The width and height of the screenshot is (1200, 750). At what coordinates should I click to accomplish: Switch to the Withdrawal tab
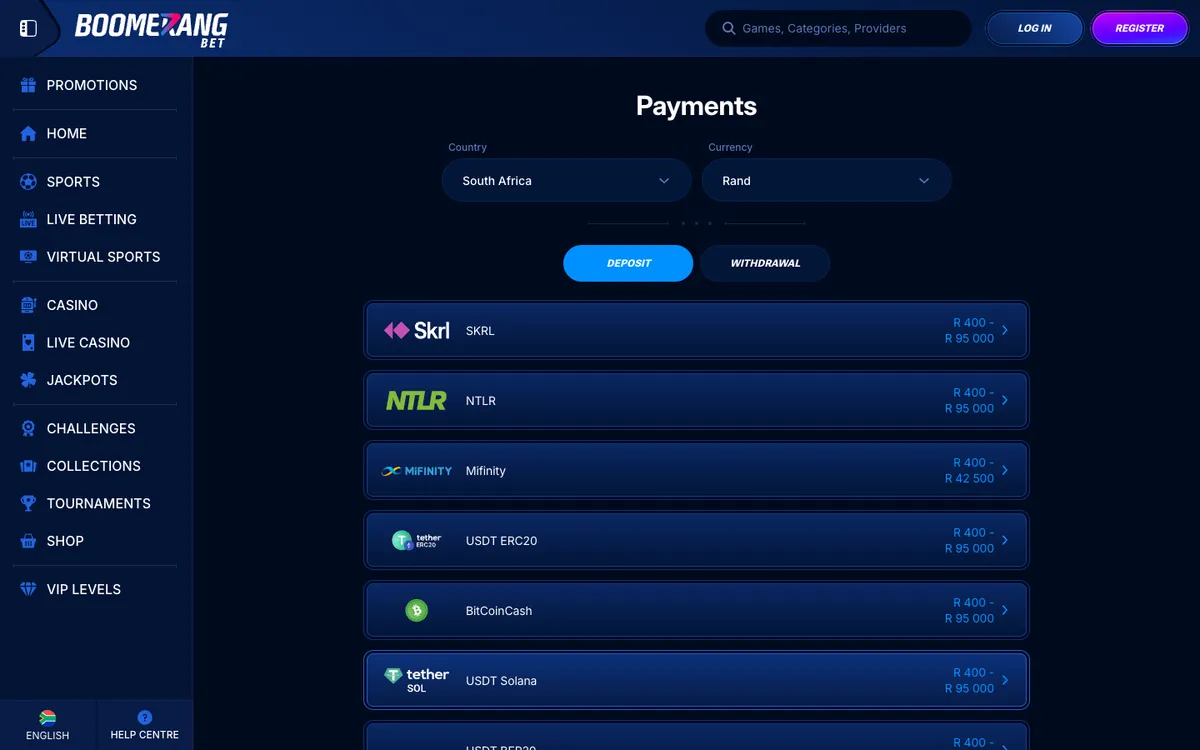pyautogui.click(x=765, y=263)
